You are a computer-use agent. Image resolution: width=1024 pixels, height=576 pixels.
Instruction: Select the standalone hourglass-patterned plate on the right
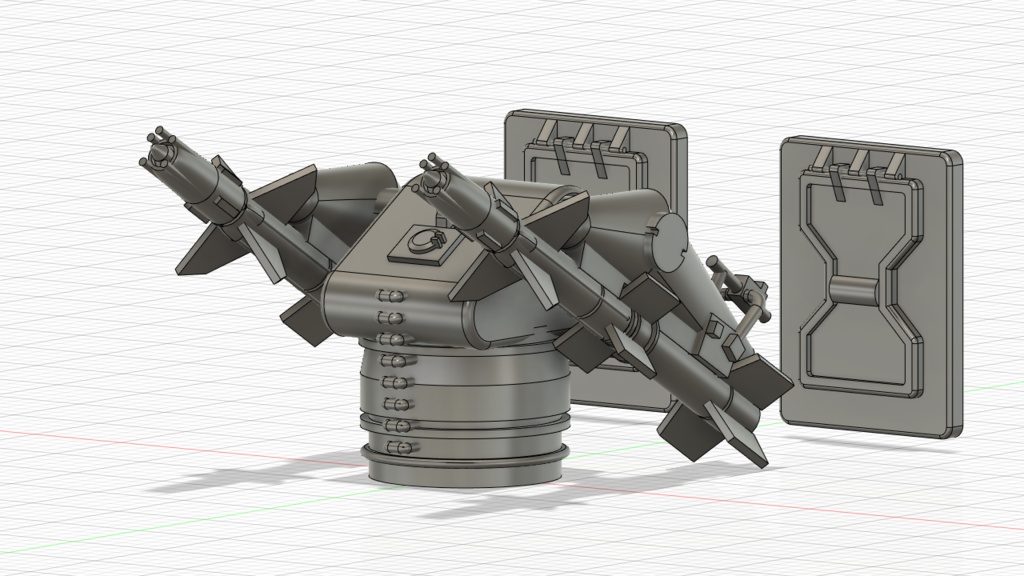click(871, 287)
